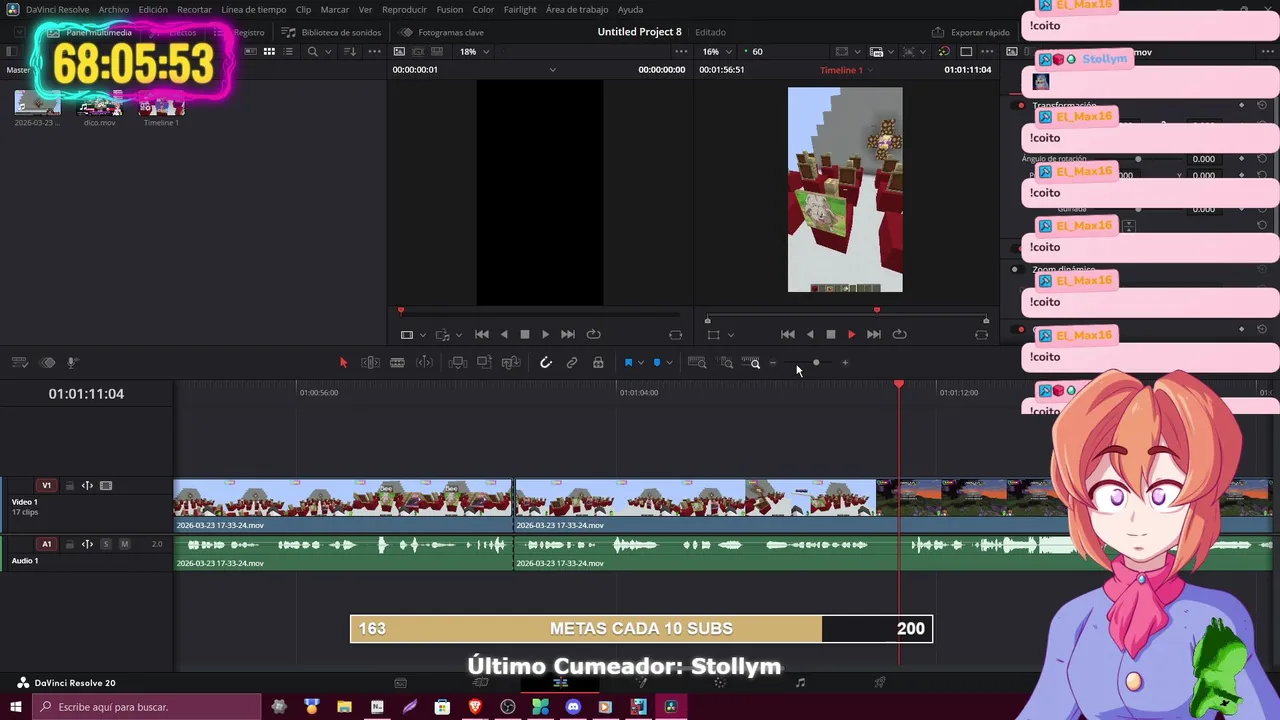Toggle lock on Video 1 track
This screenshot has width=1280, height=720.
tap(70, 486)
